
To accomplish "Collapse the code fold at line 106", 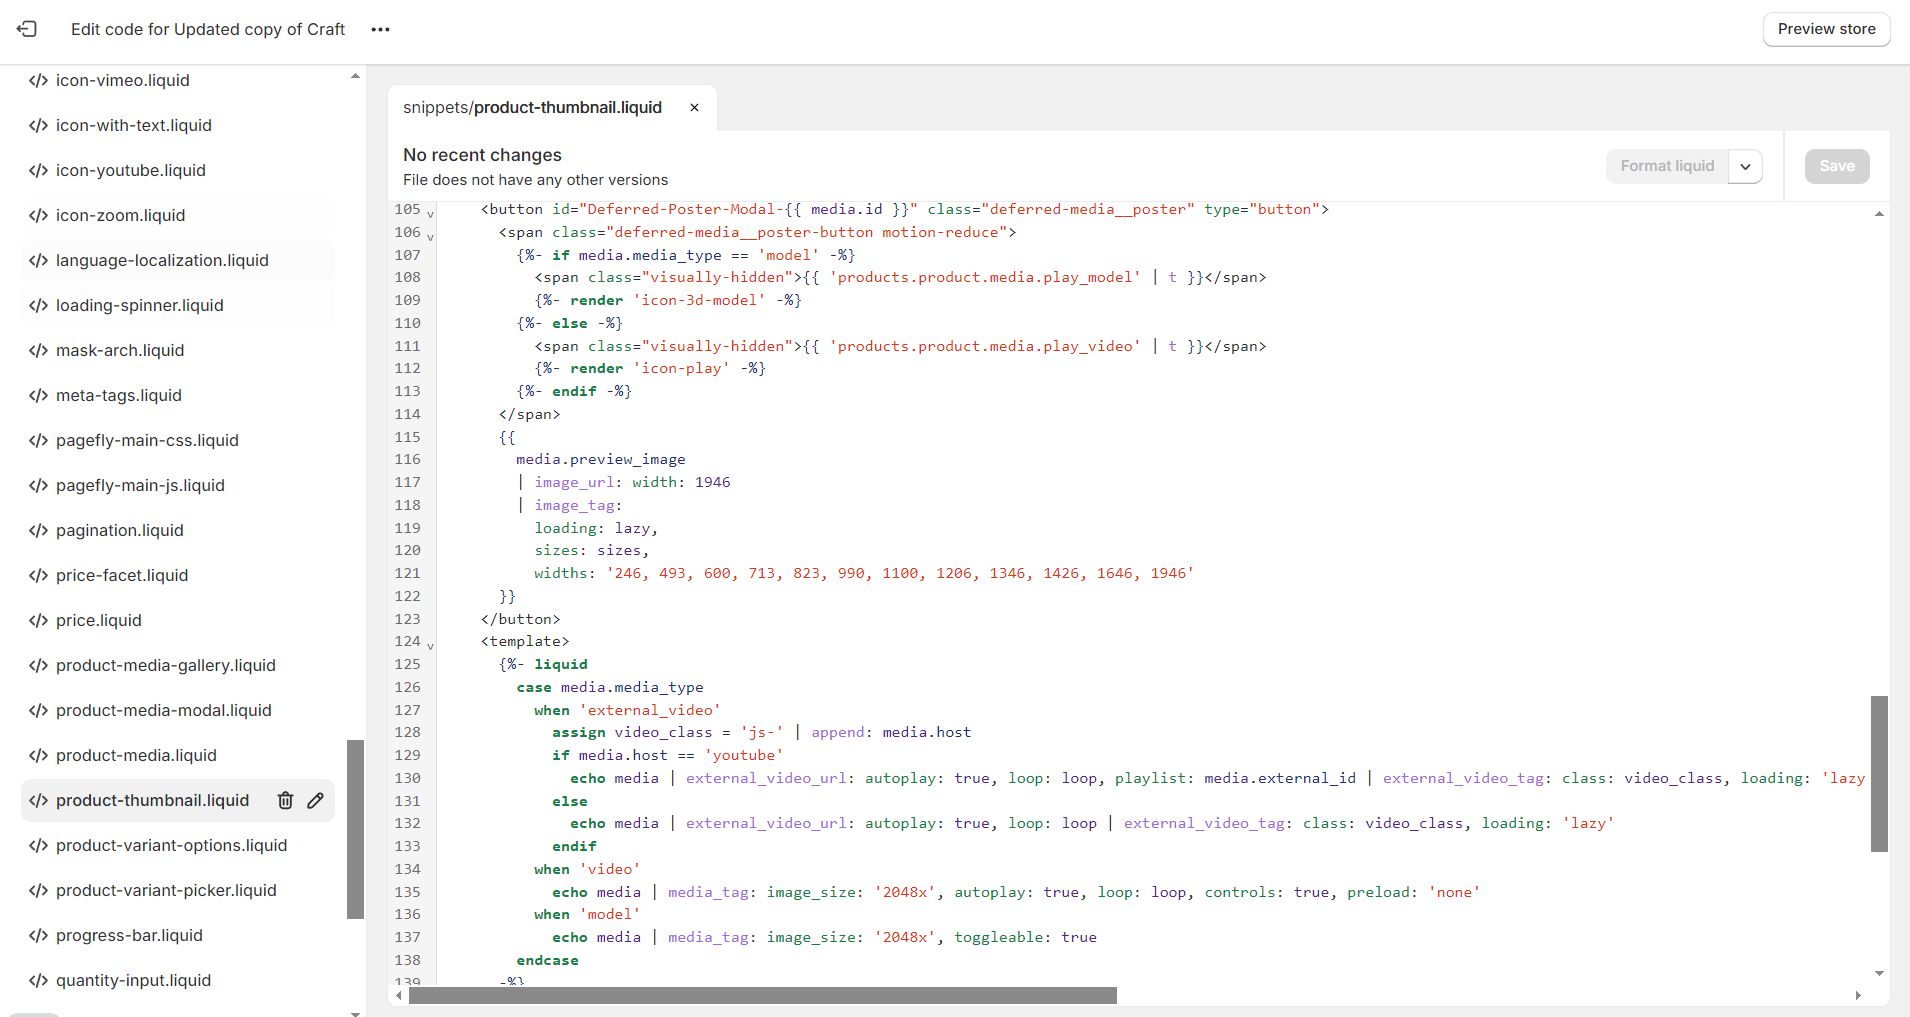I will coord(431,237).
